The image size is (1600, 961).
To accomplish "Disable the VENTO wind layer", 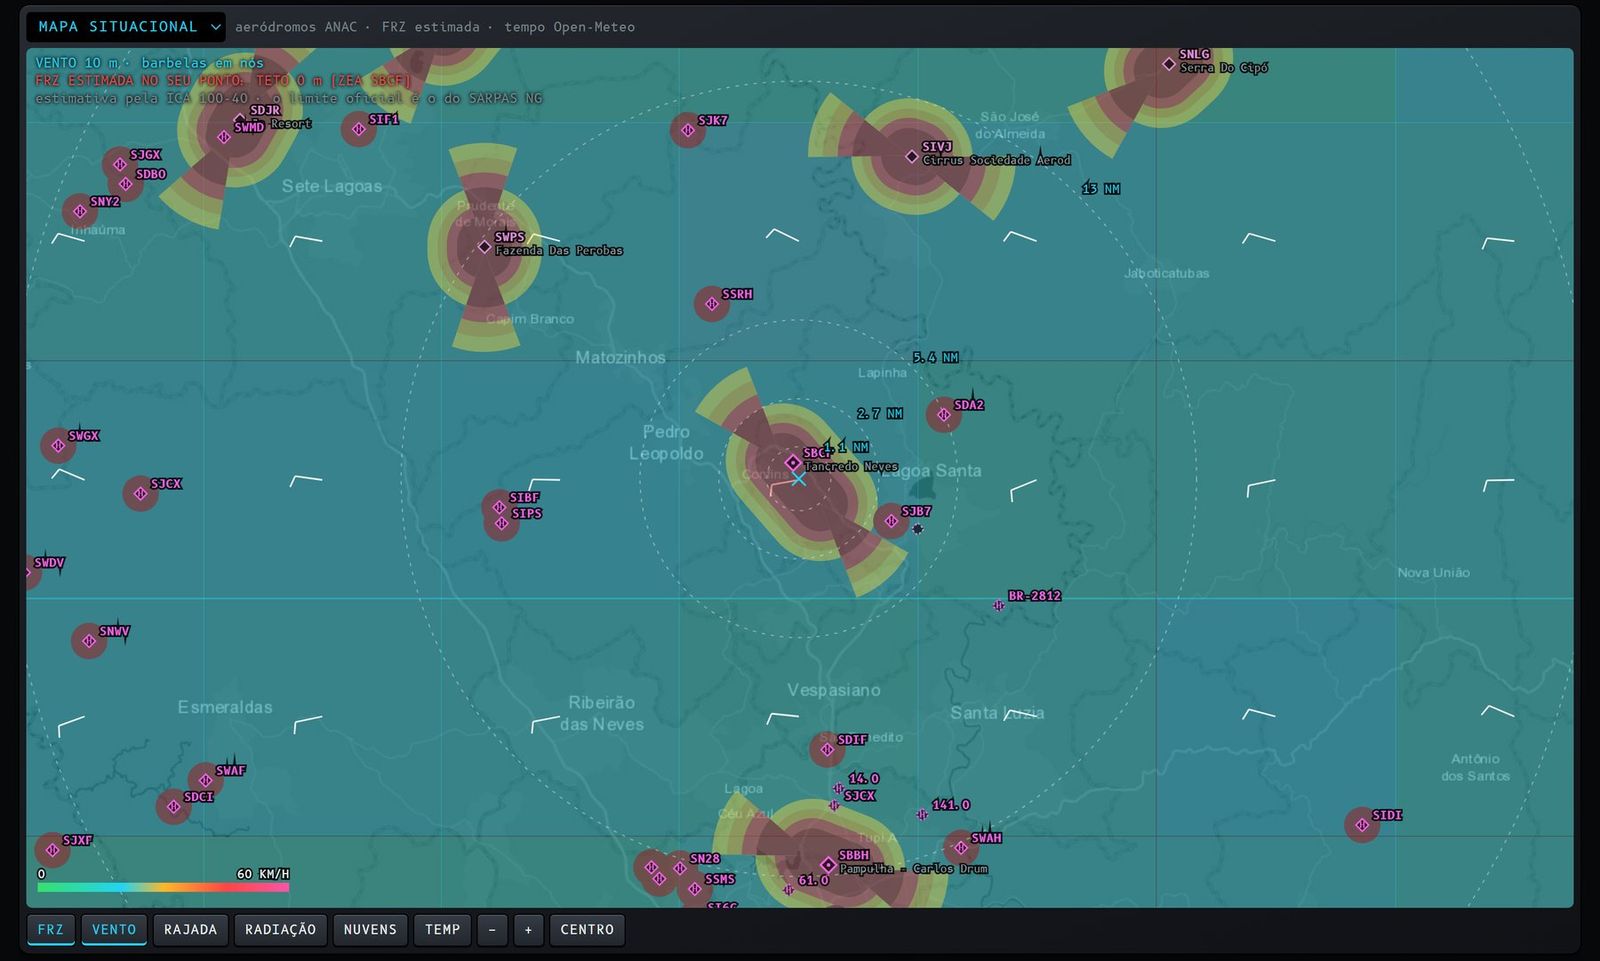I will click(x=114, y=930).
